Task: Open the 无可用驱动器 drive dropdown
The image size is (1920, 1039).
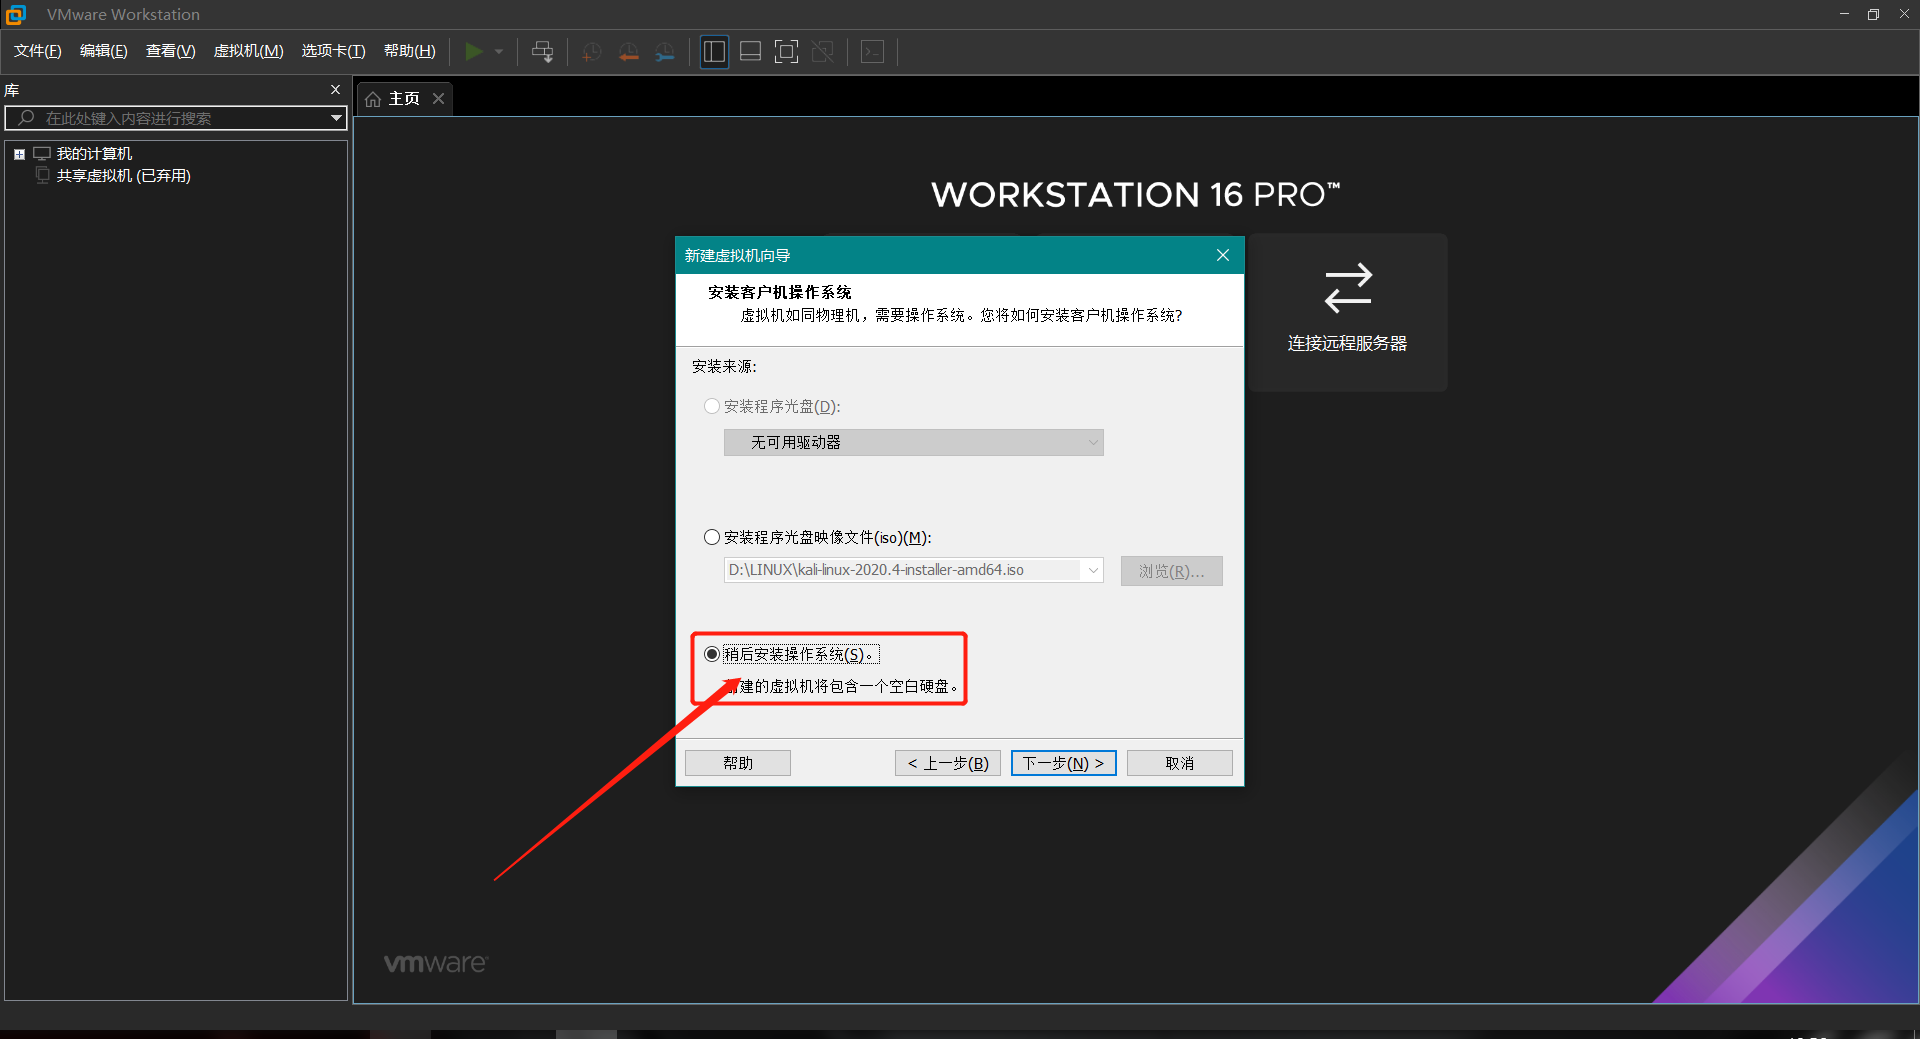Action: [1093, 442]
